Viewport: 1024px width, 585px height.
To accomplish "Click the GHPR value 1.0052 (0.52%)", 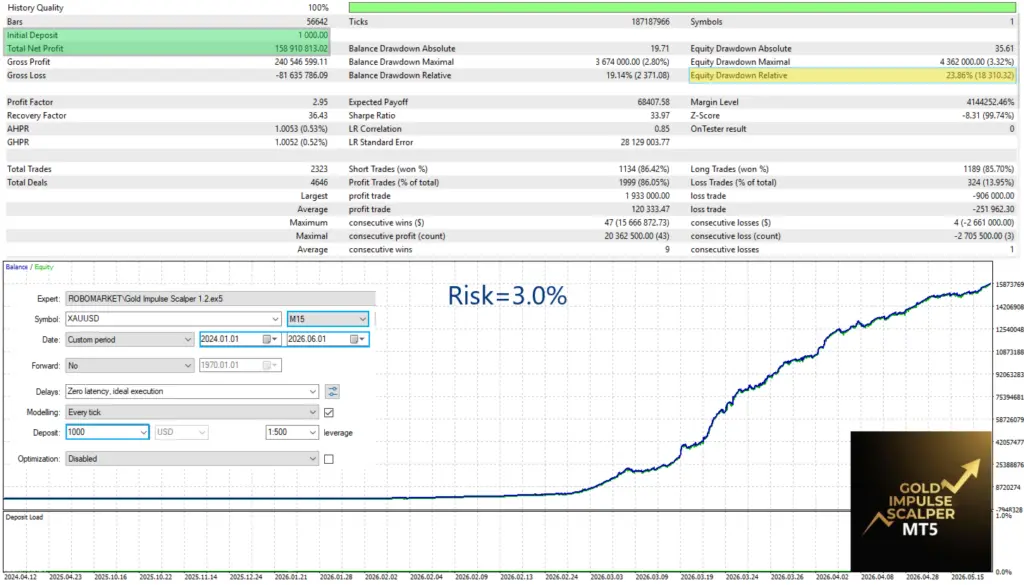I will (301, 142).
